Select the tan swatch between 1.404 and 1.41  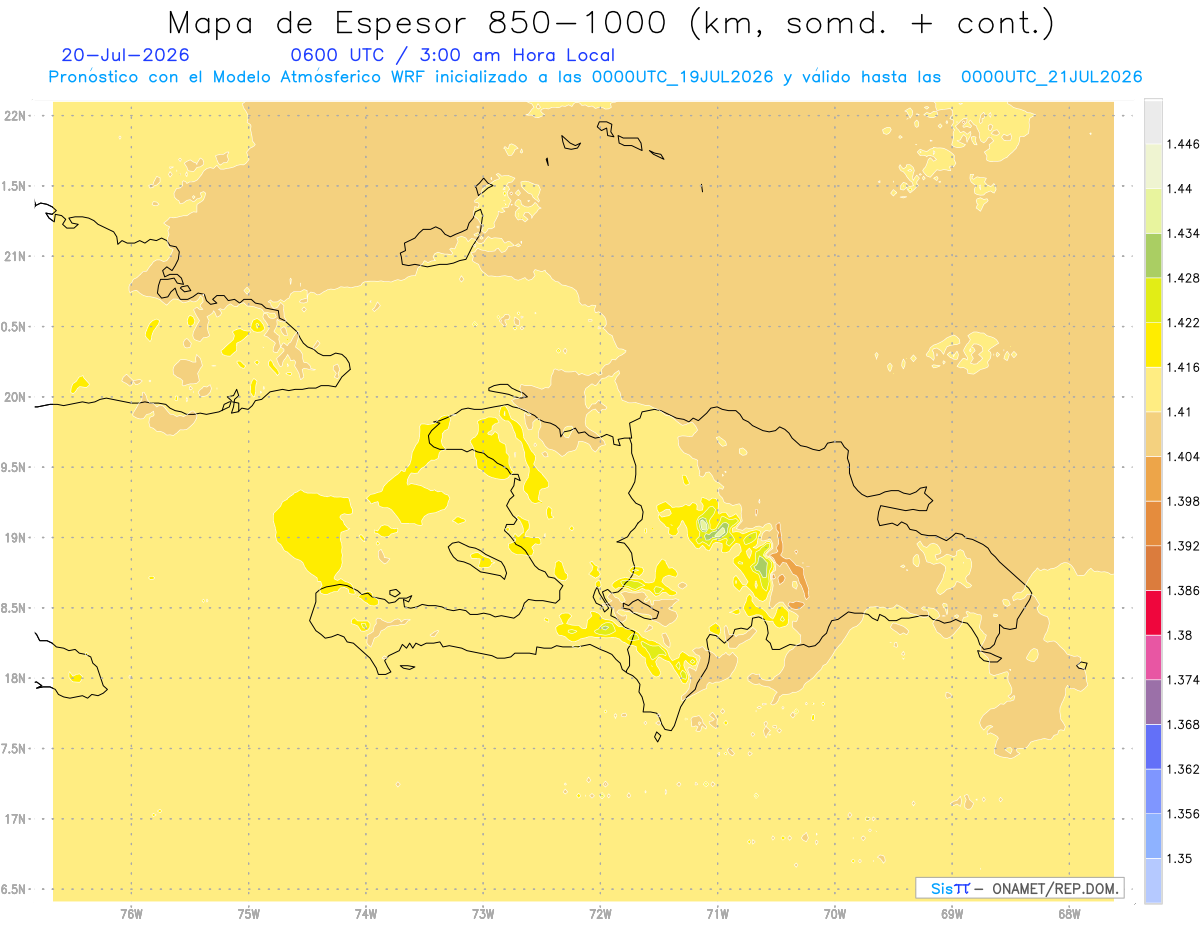pos(1153,434)
